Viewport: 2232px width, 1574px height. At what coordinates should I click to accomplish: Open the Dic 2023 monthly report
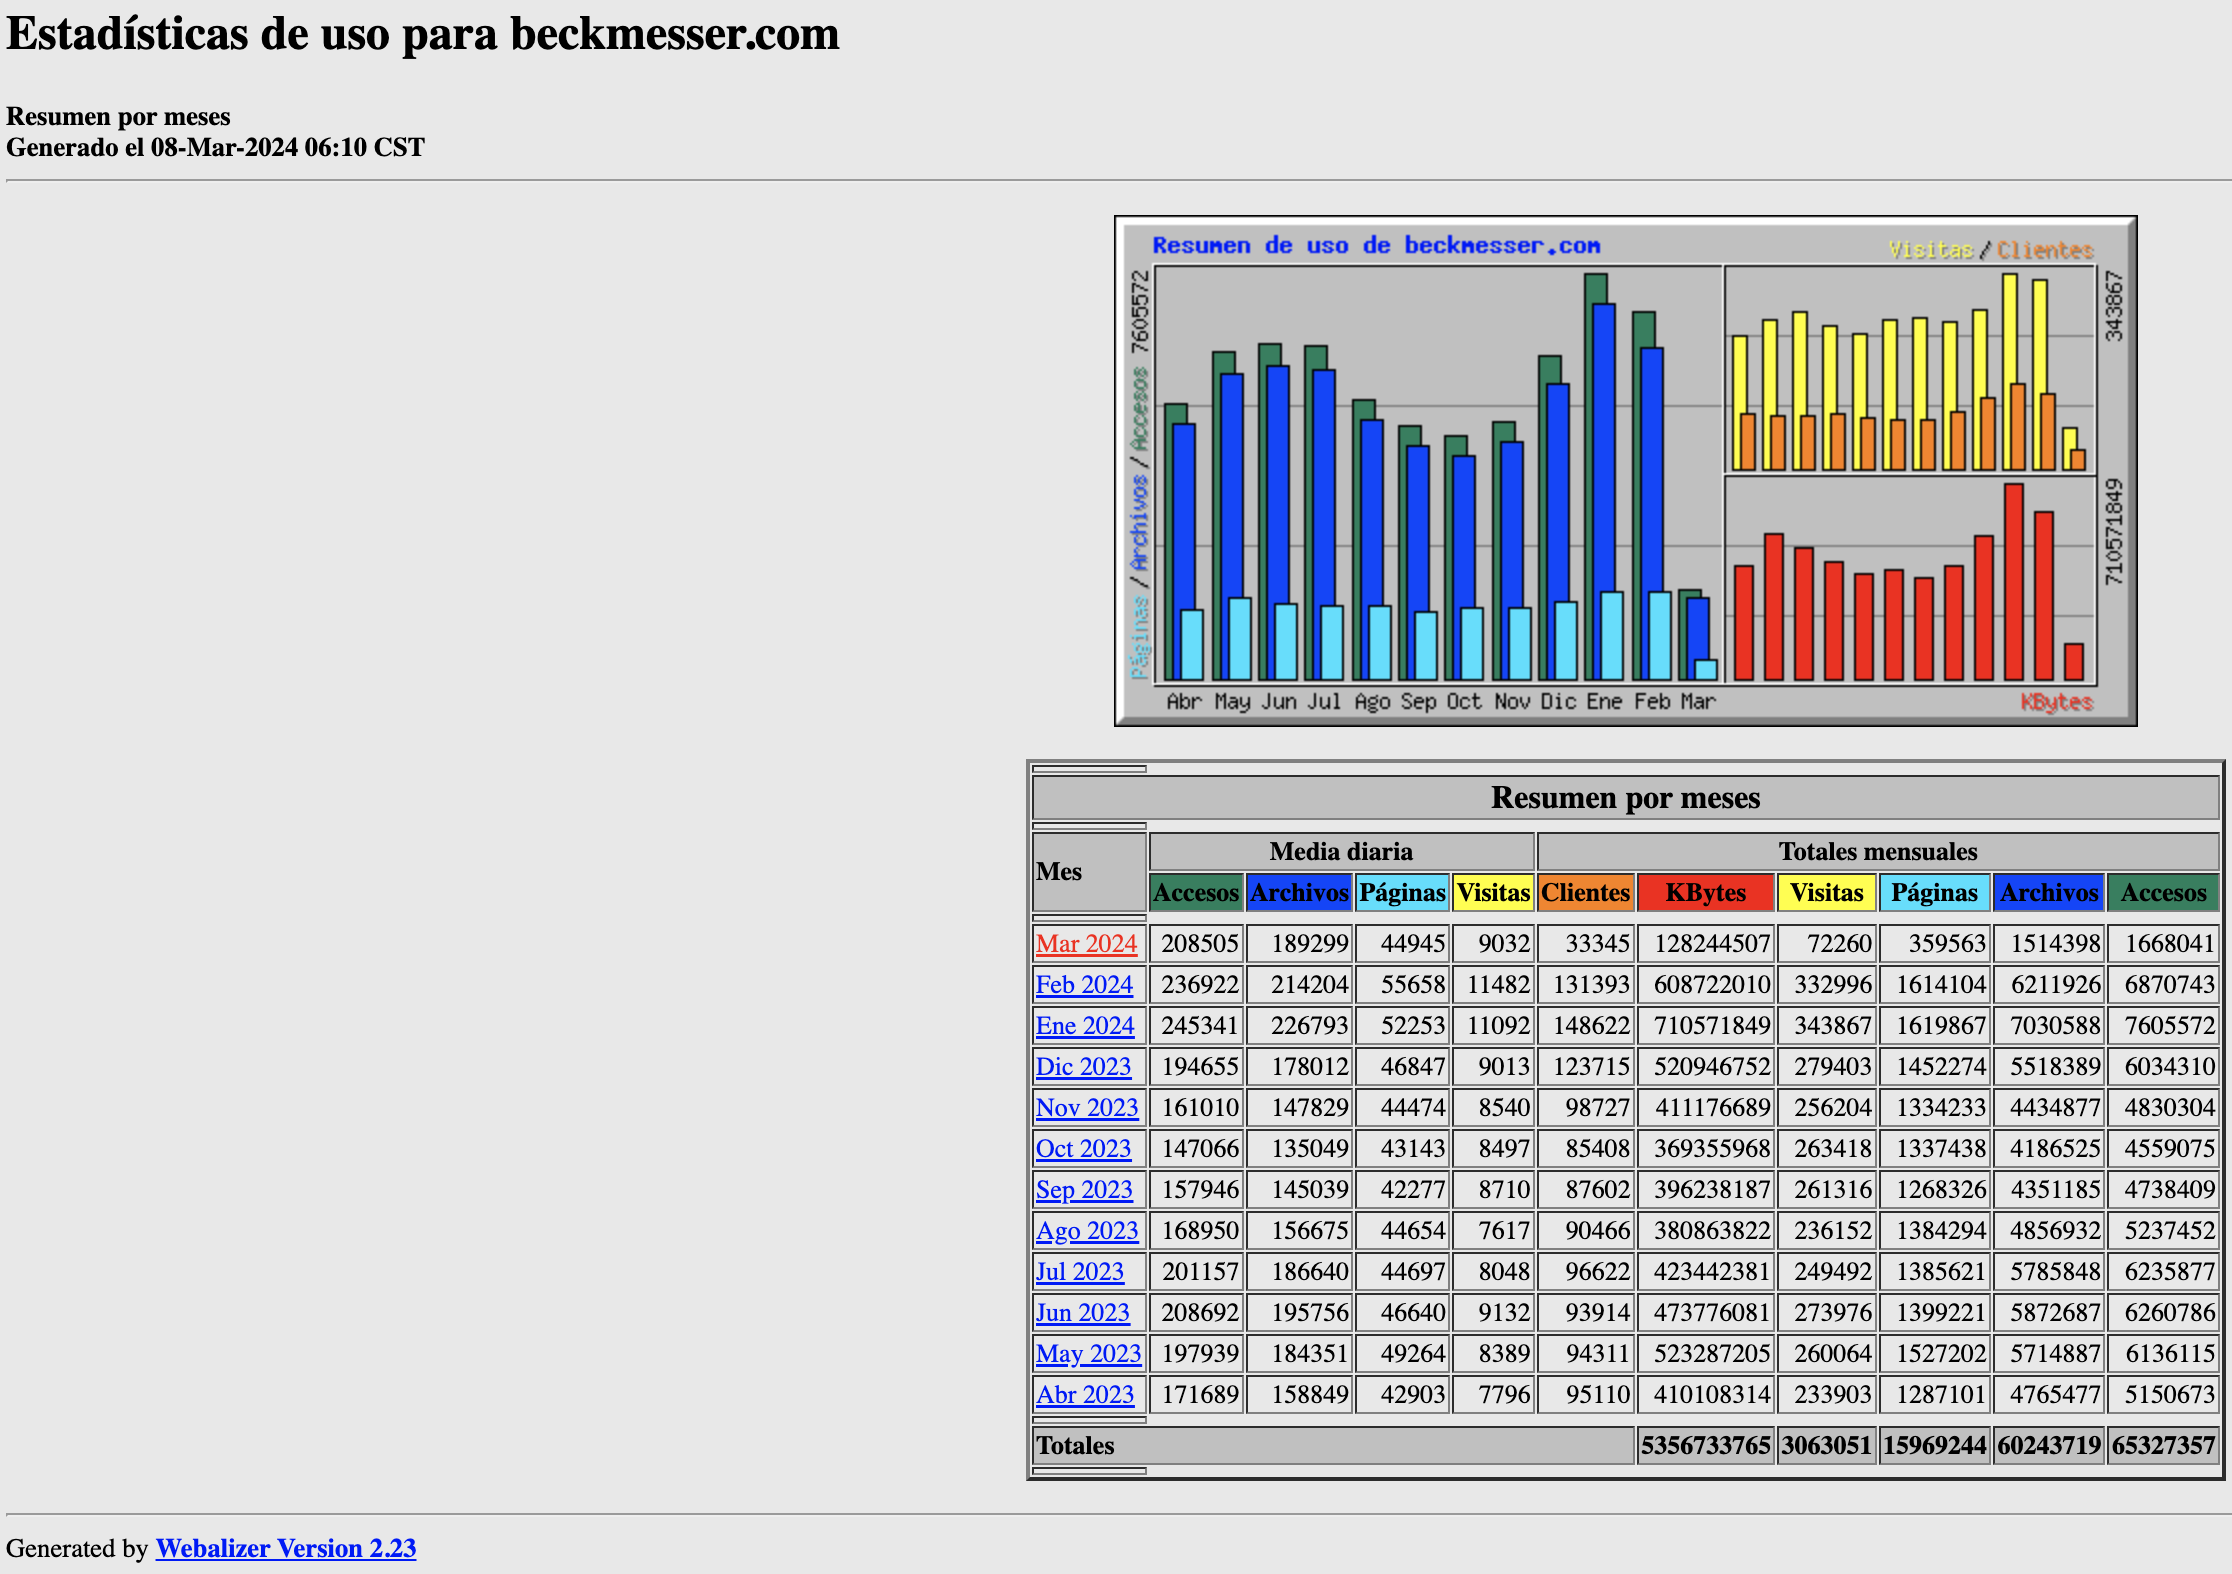coord(1084,1066)
